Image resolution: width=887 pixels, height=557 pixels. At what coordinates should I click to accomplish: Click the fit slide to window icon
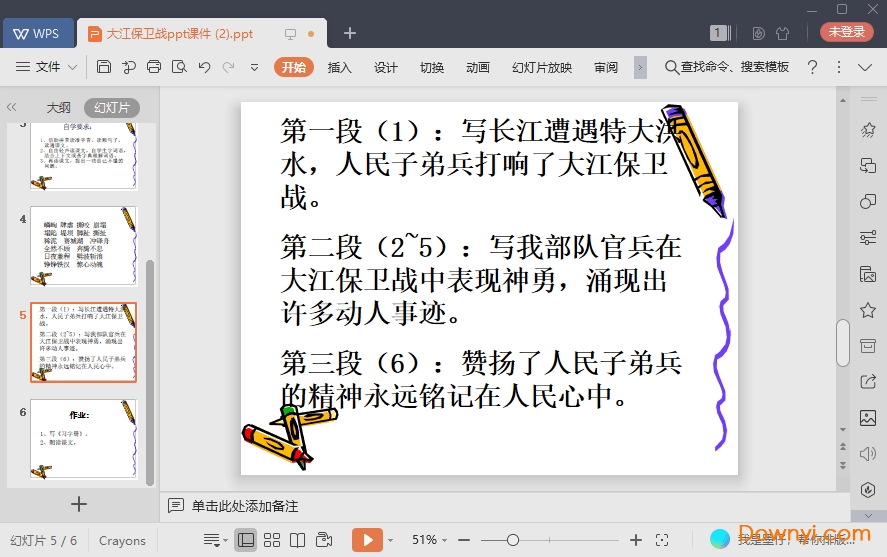click(x=662, y=540)
